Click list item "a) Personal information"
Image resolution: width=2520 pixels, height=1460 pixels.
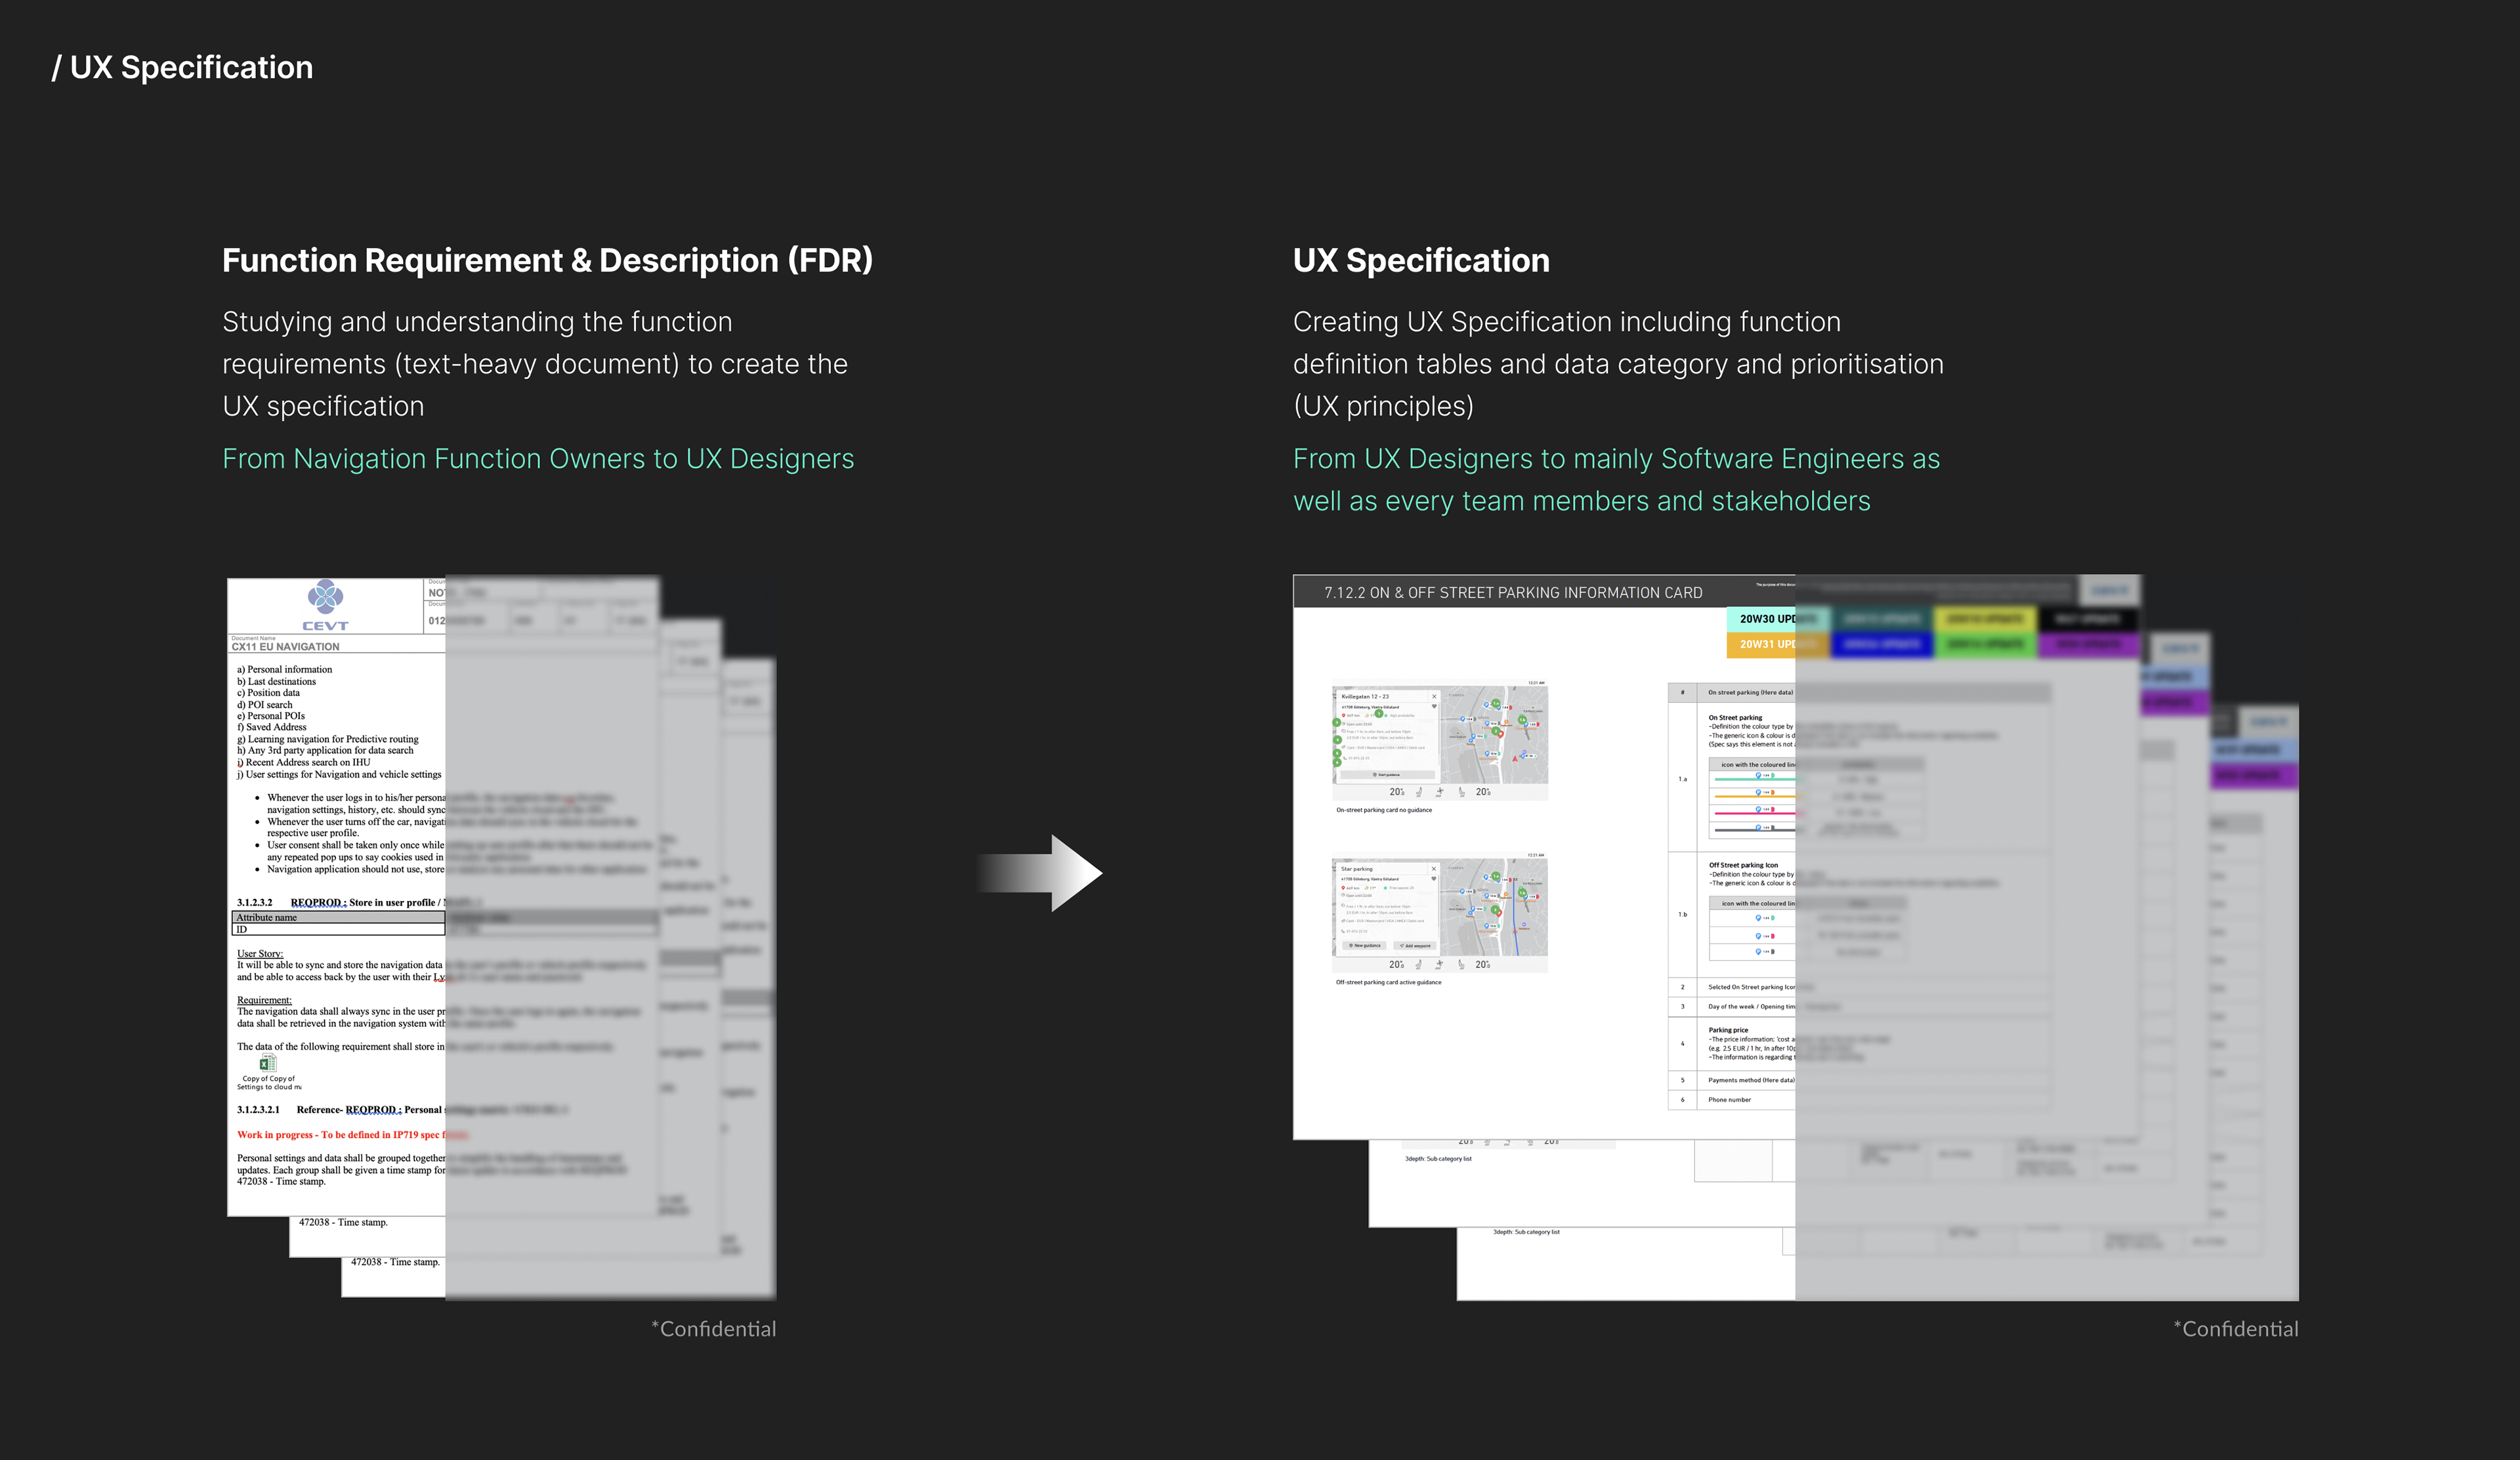tap(284, 670)
